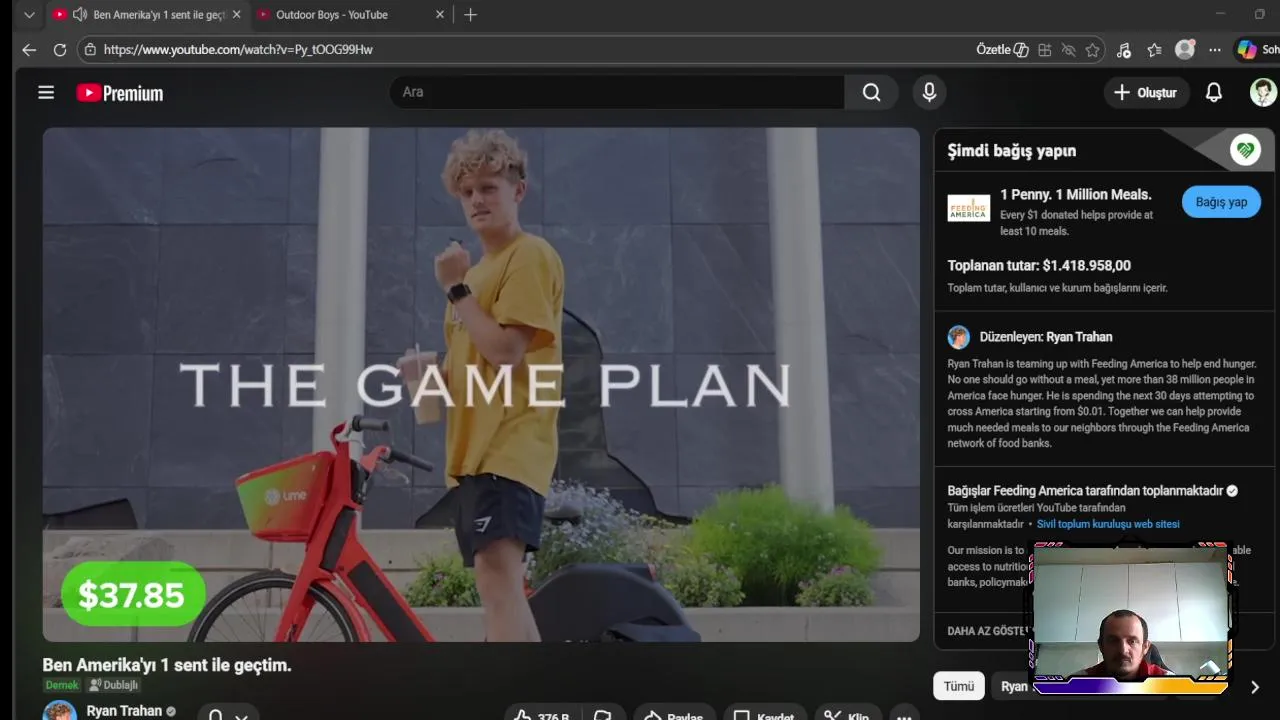Open the Özetle Copilot summarize button
The width and height of the screenshot is (1280, 720).
pos(1002,49)
